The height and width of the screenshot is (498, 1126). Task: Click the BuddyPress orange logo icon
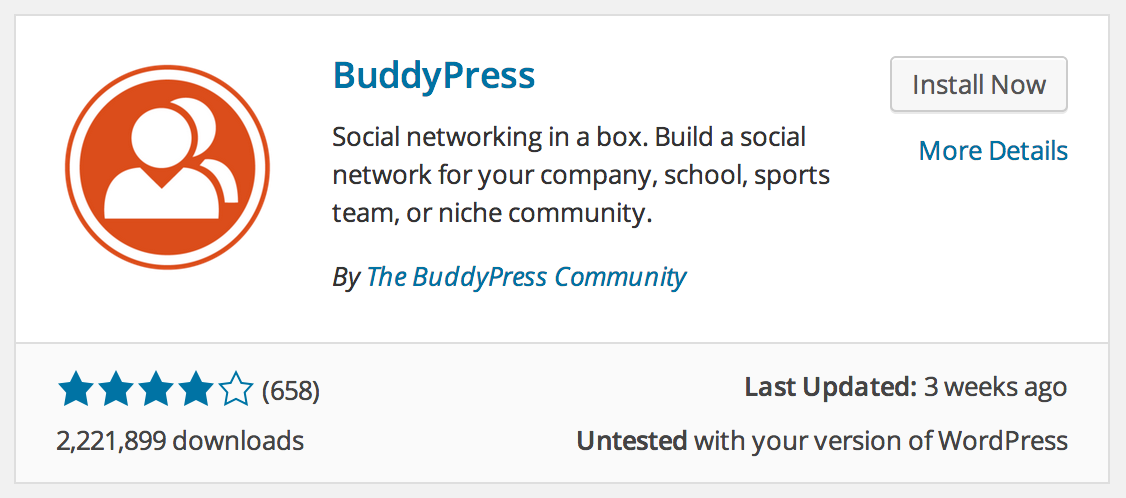tap(167, 166)
